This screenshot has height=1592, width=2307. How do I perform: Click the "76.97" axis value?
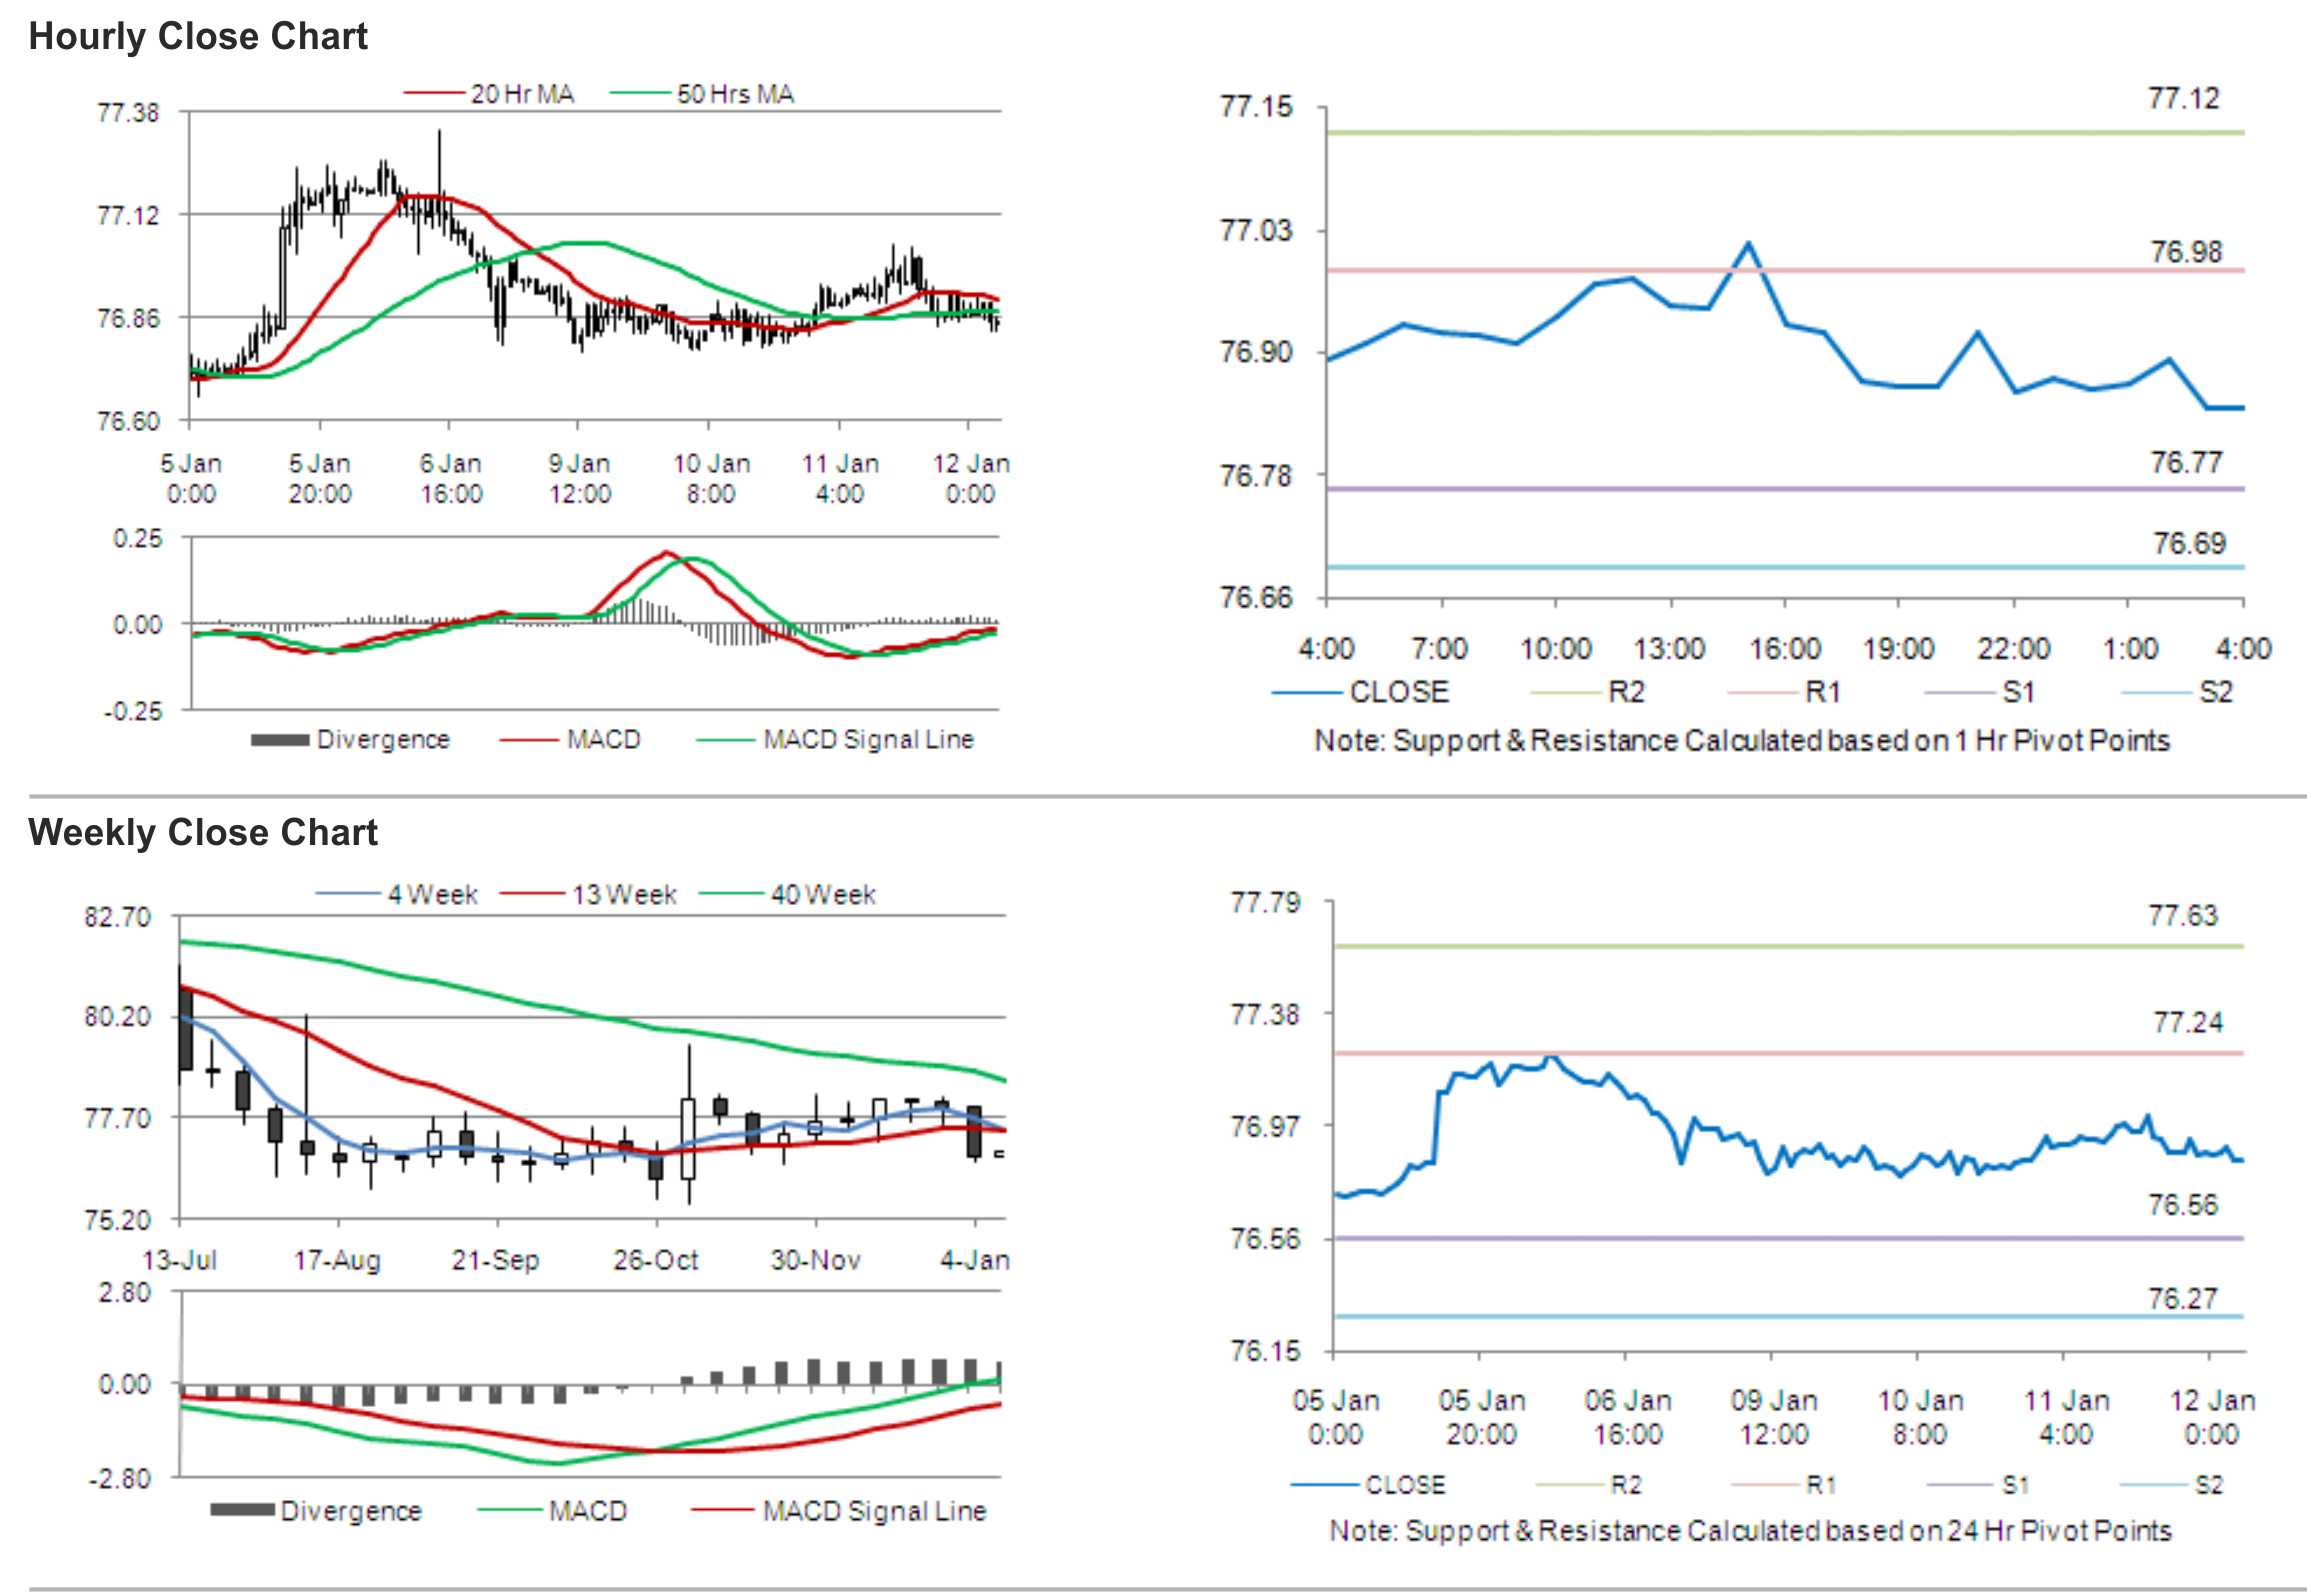[1265, 1127]
